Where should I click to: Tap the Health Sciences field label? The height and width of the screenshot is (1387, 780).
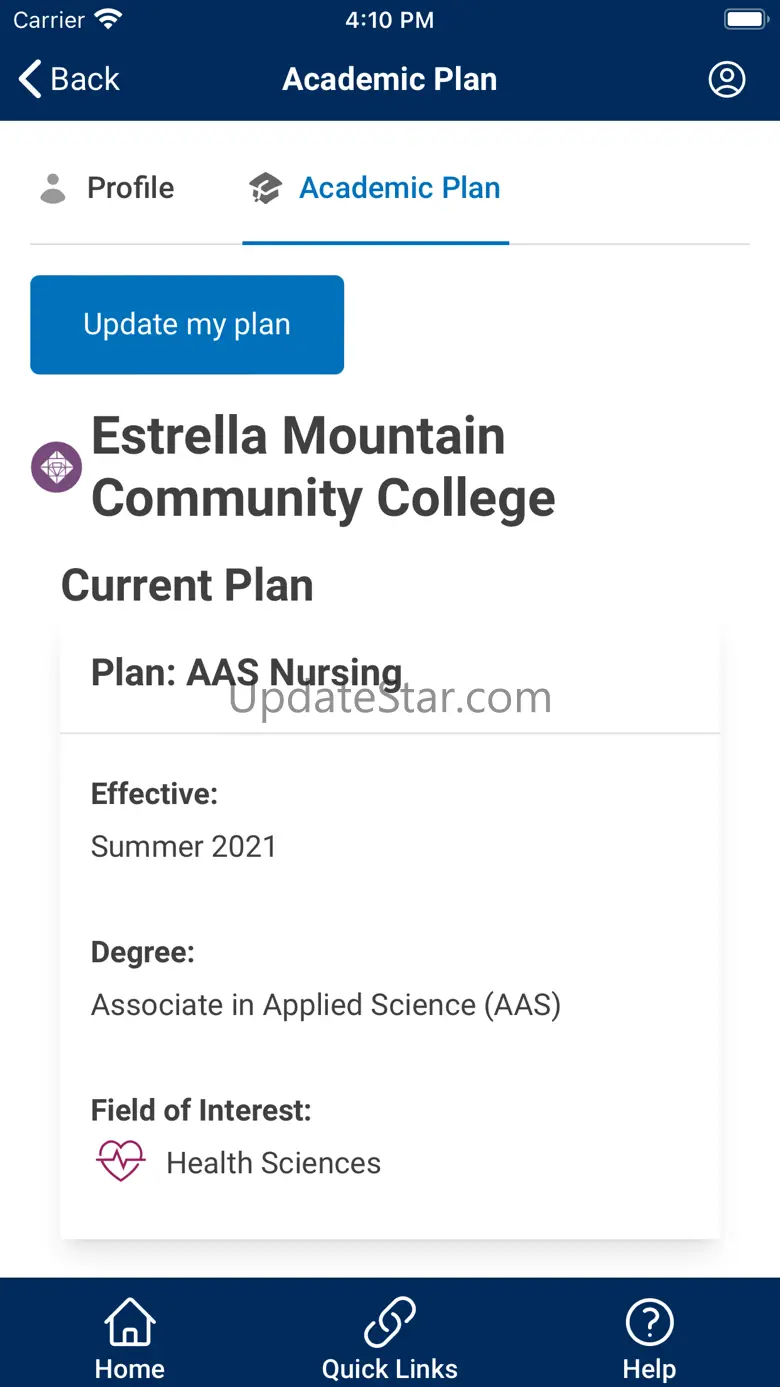pyautogui.click(x=273, y=1163)
